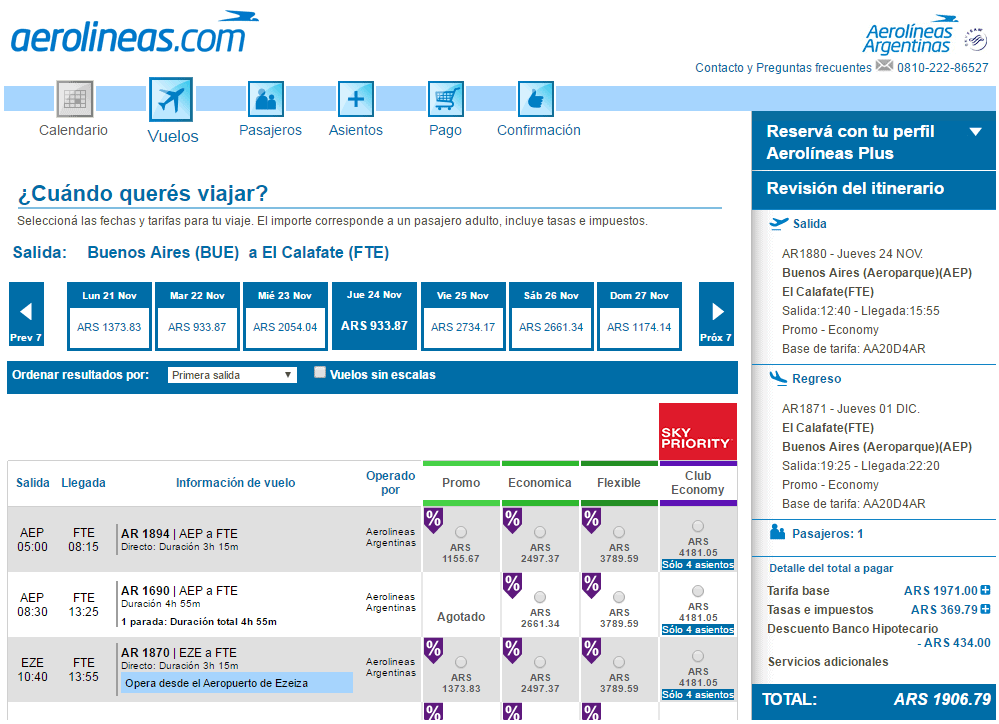The width and height of the screenshot is (999, 724).
Task: Click Economica discount tag for AR 1690
Action: pos(512,586)
